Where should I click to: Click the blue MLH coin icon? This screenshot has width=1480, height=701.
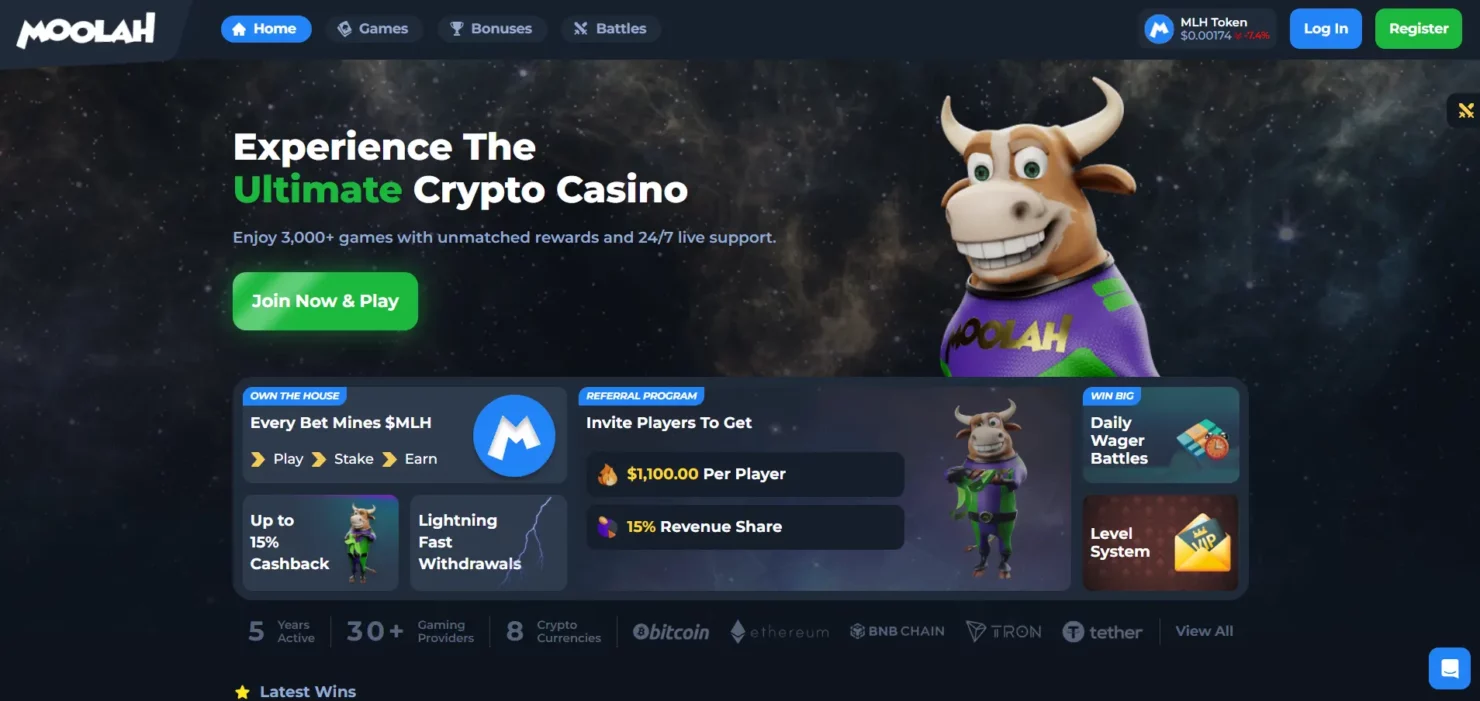pos(514,436)
